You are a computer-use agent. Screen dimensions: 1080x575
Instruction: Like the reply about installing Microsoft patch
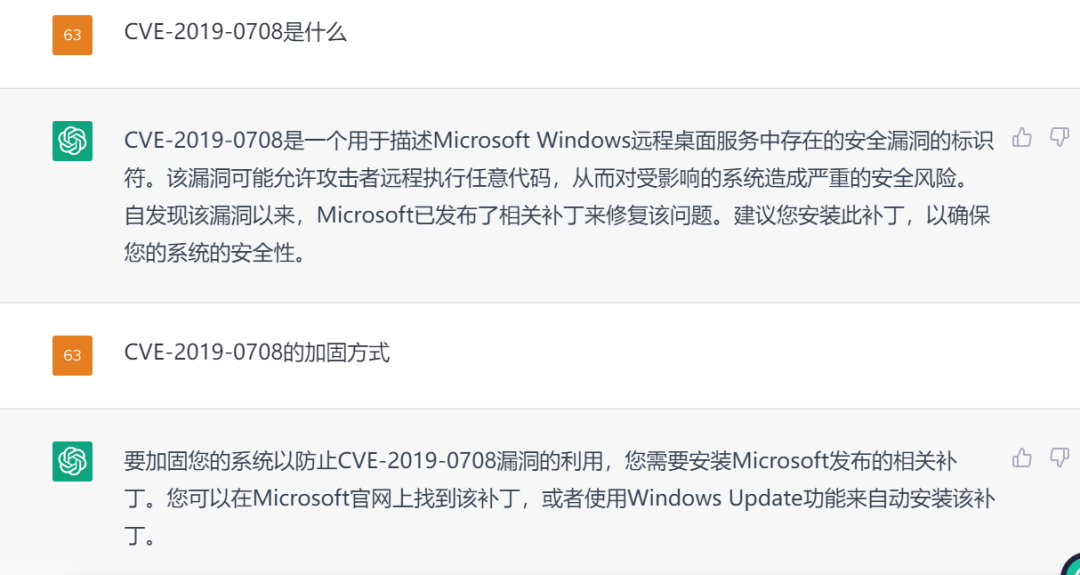(x=1021, y=458)
